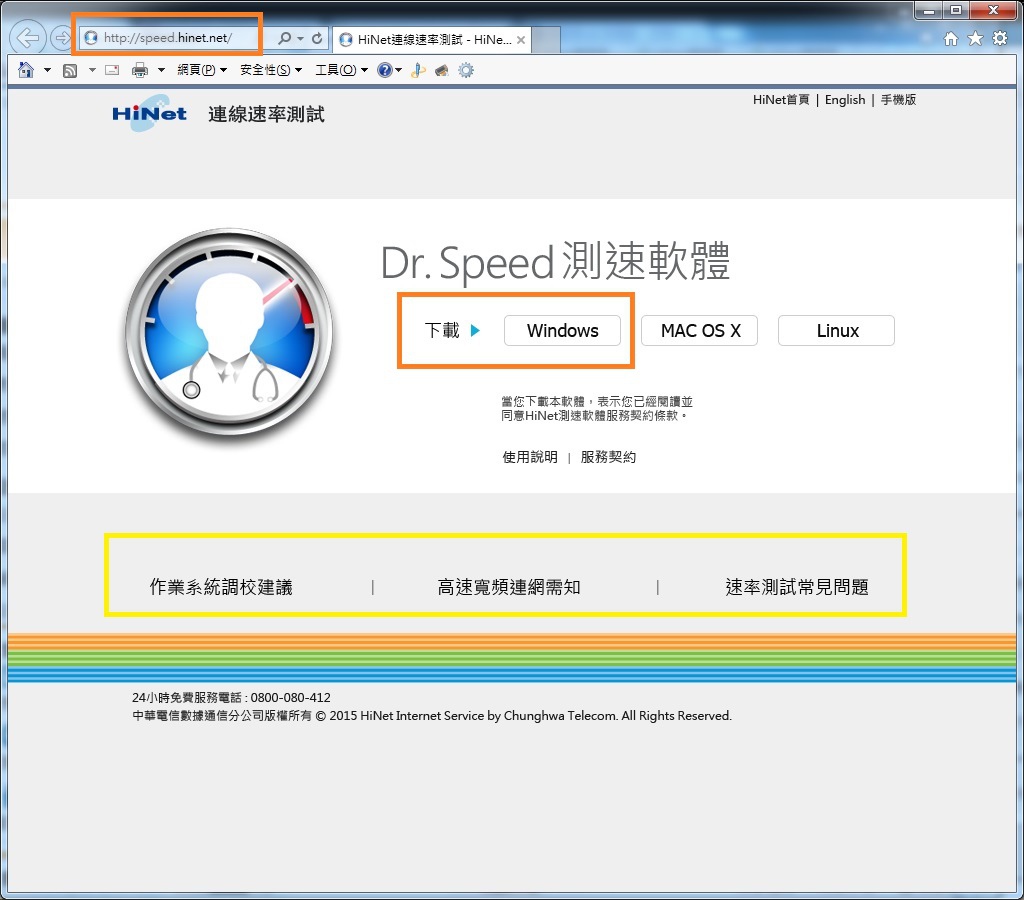
Task: Expand the RSS feeds dropdown arrow
Action: [92, 70]
